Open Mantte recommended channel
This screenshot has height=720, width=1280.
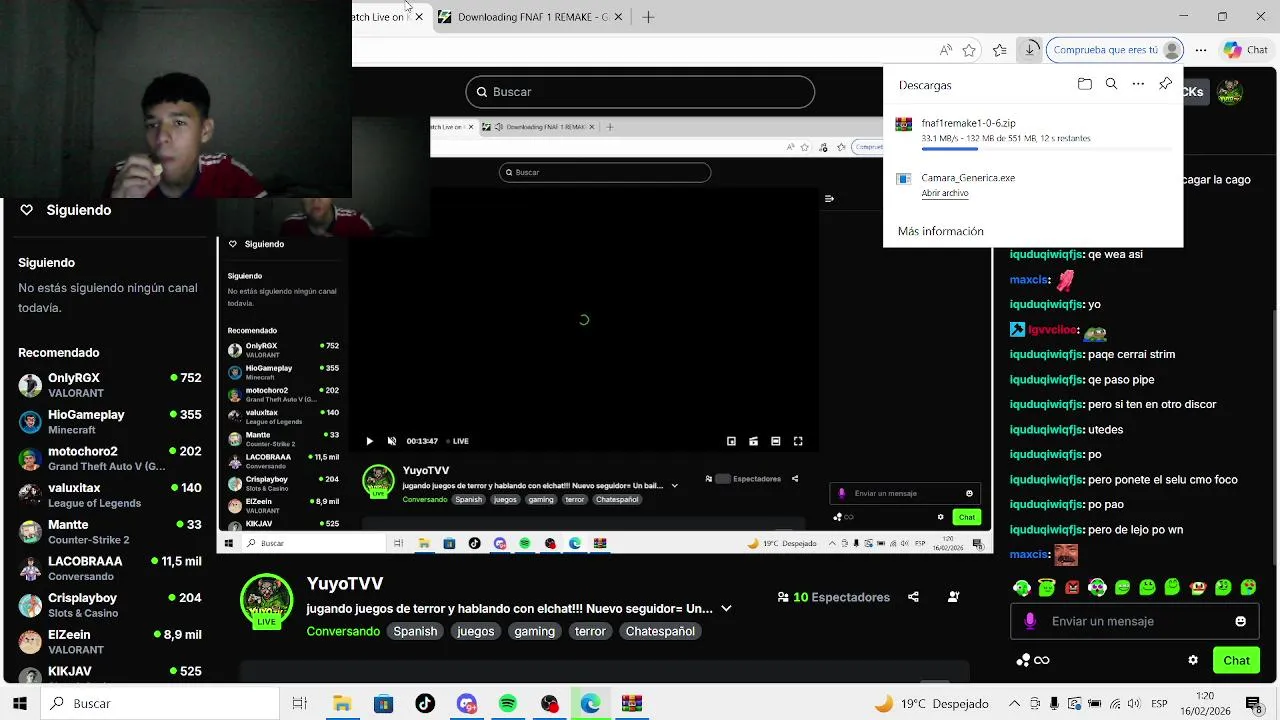(110, 532)
